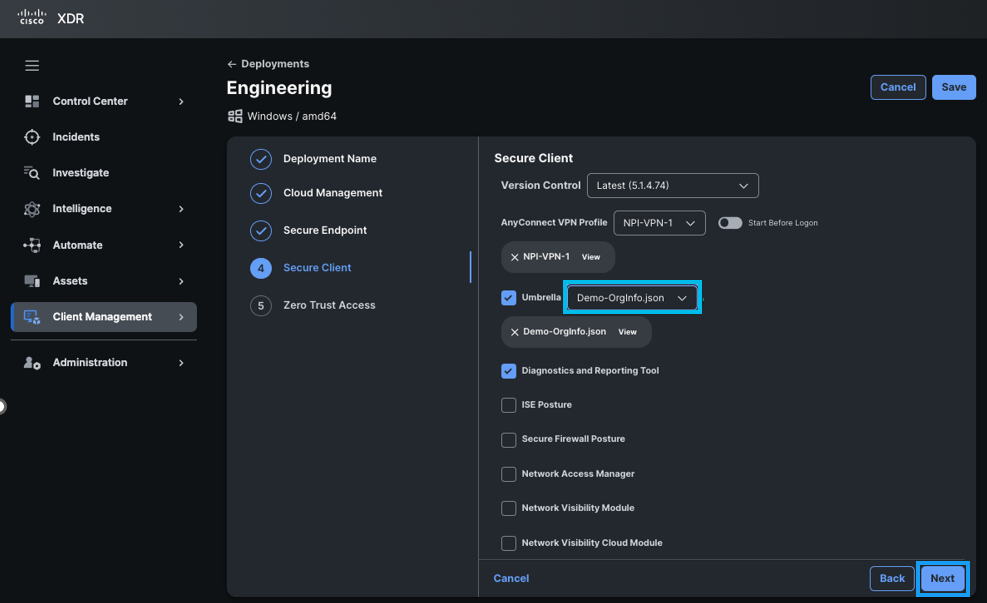Open the Umbrella Demo-OrgInfo.json dropdown
This screenshot has width=987, height=603.
632,298
